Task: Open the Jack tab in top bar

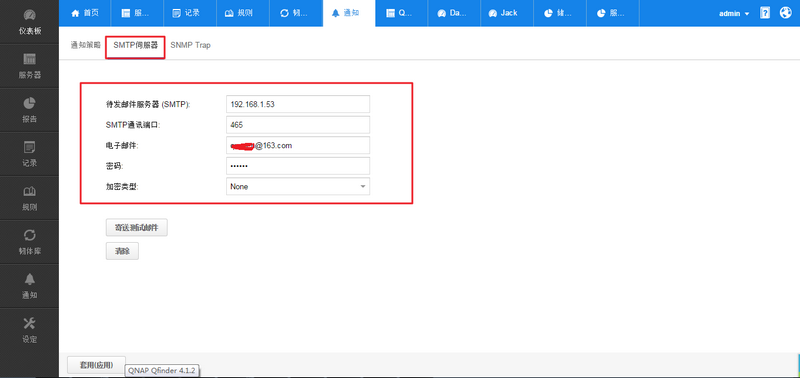Action: [507, 13]
